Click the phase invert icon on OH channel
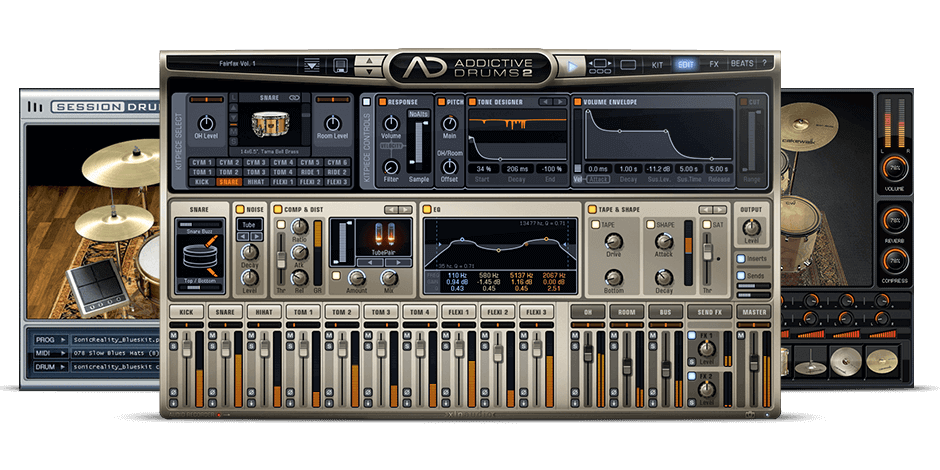This screenshot has width=940, height=470. click(575, 392)
